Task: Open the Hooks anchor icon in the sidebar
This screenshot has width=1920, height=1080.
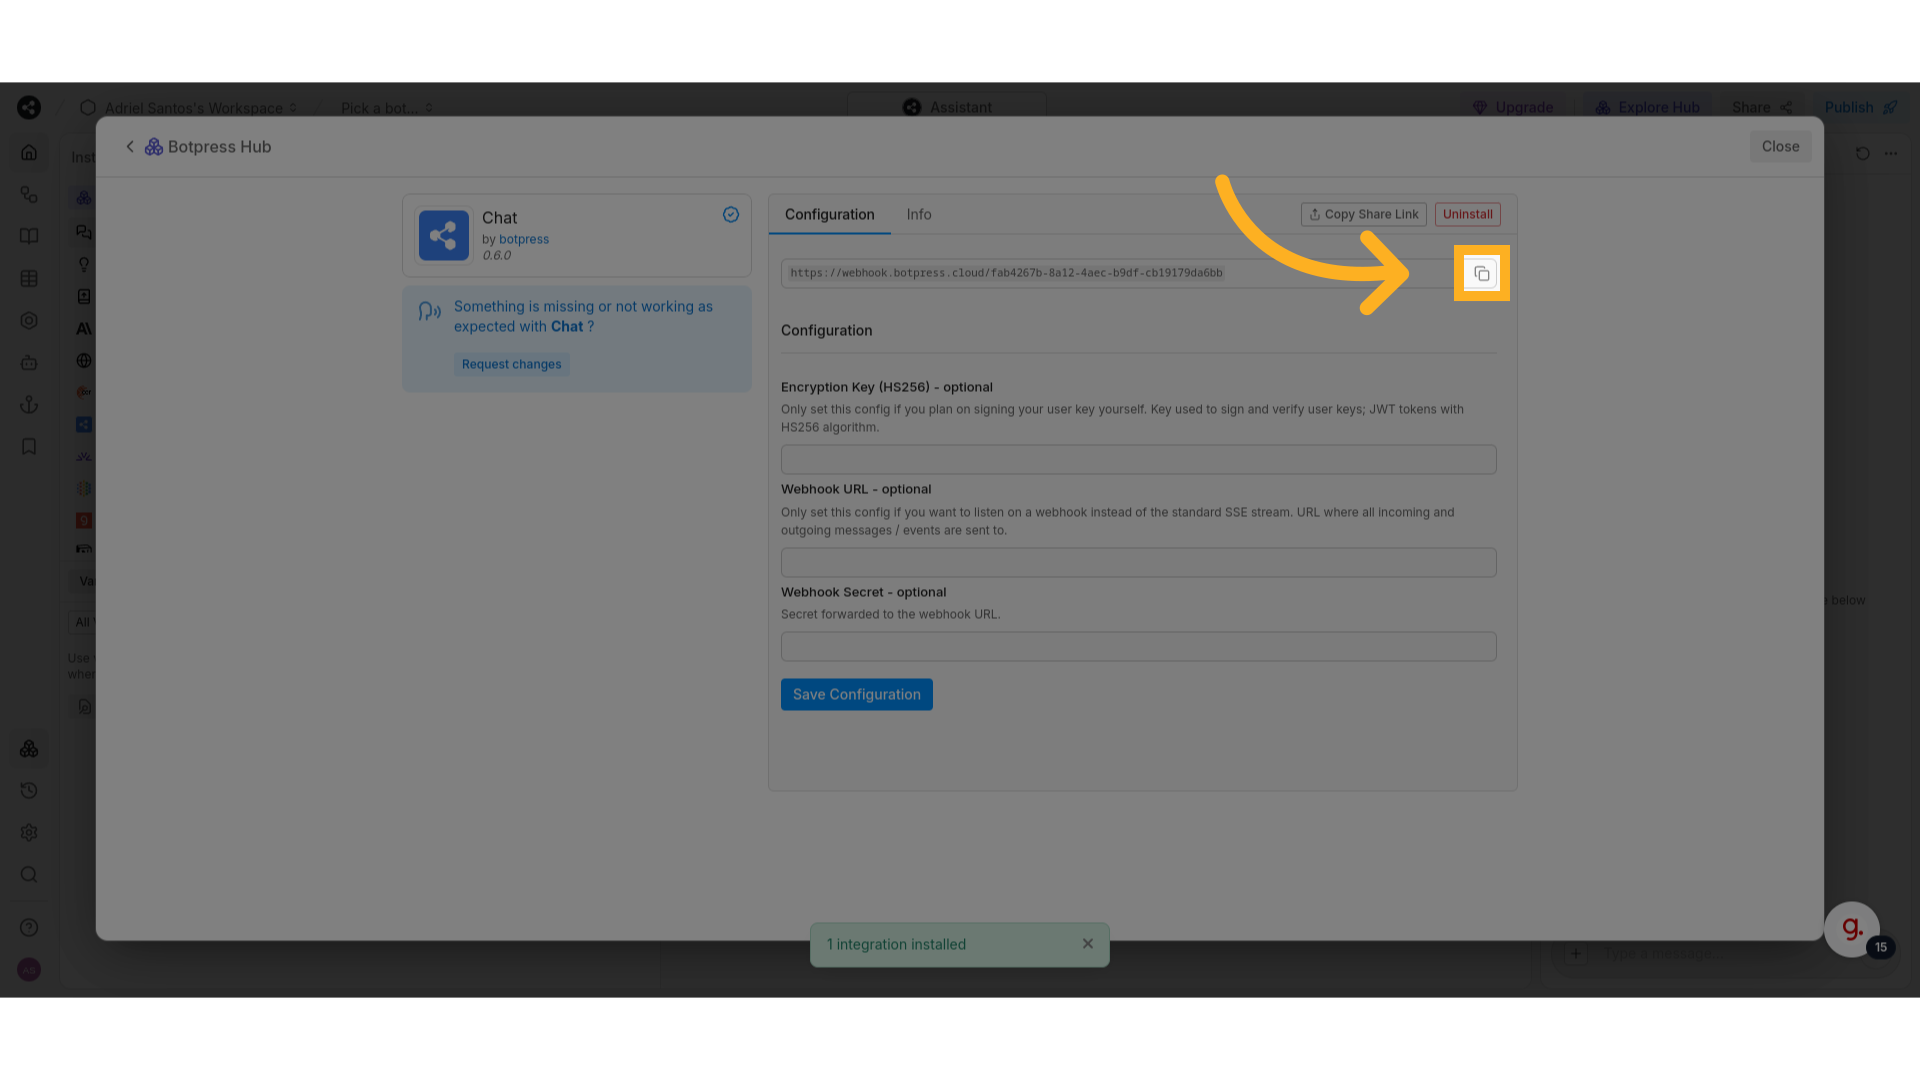Action: (29, 405)
